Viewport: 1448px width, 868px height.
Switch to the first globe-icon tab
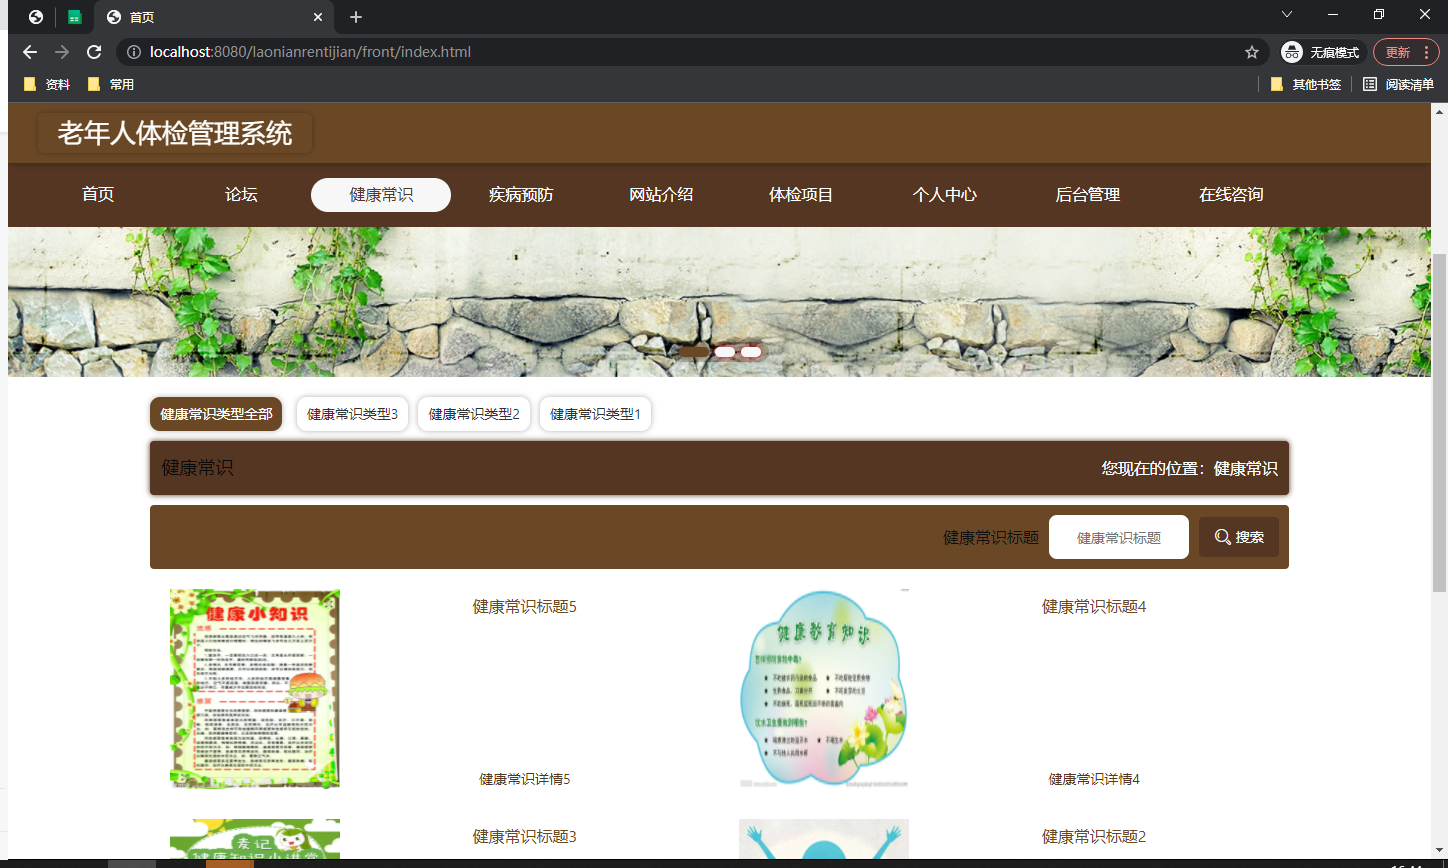tap(36, 17)
